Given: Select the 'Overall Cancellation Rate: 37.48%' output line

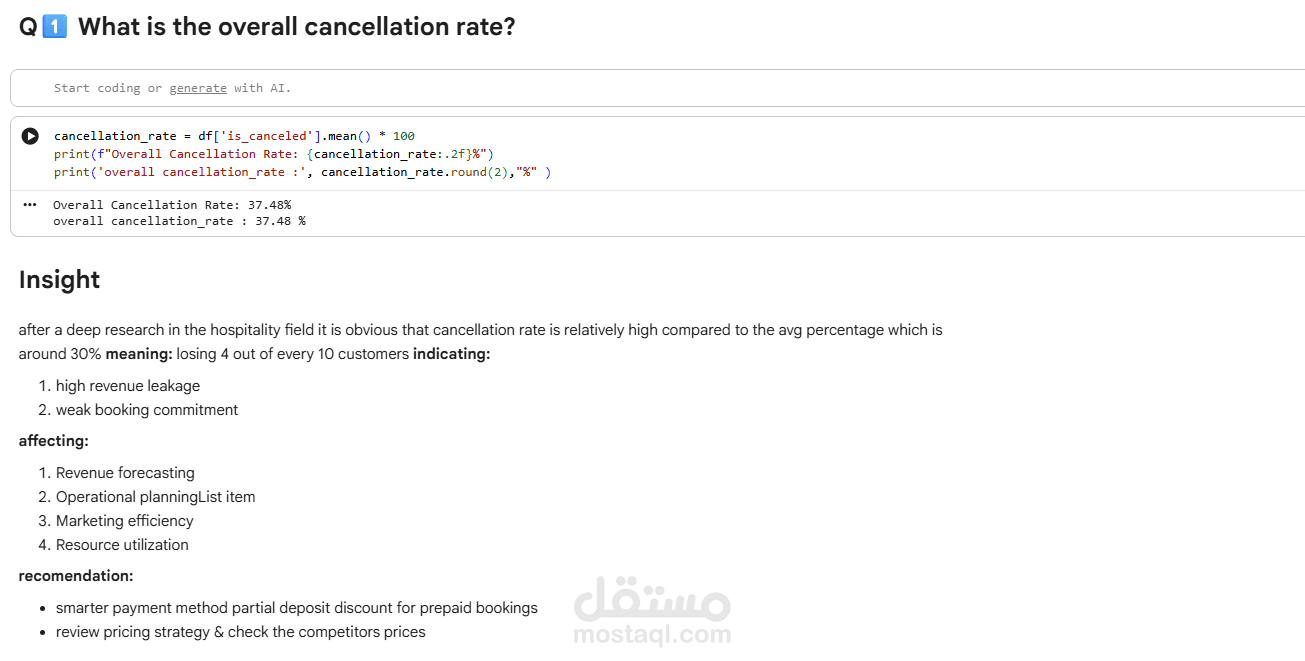Looking at the screenshot, I should click(172, 205).
